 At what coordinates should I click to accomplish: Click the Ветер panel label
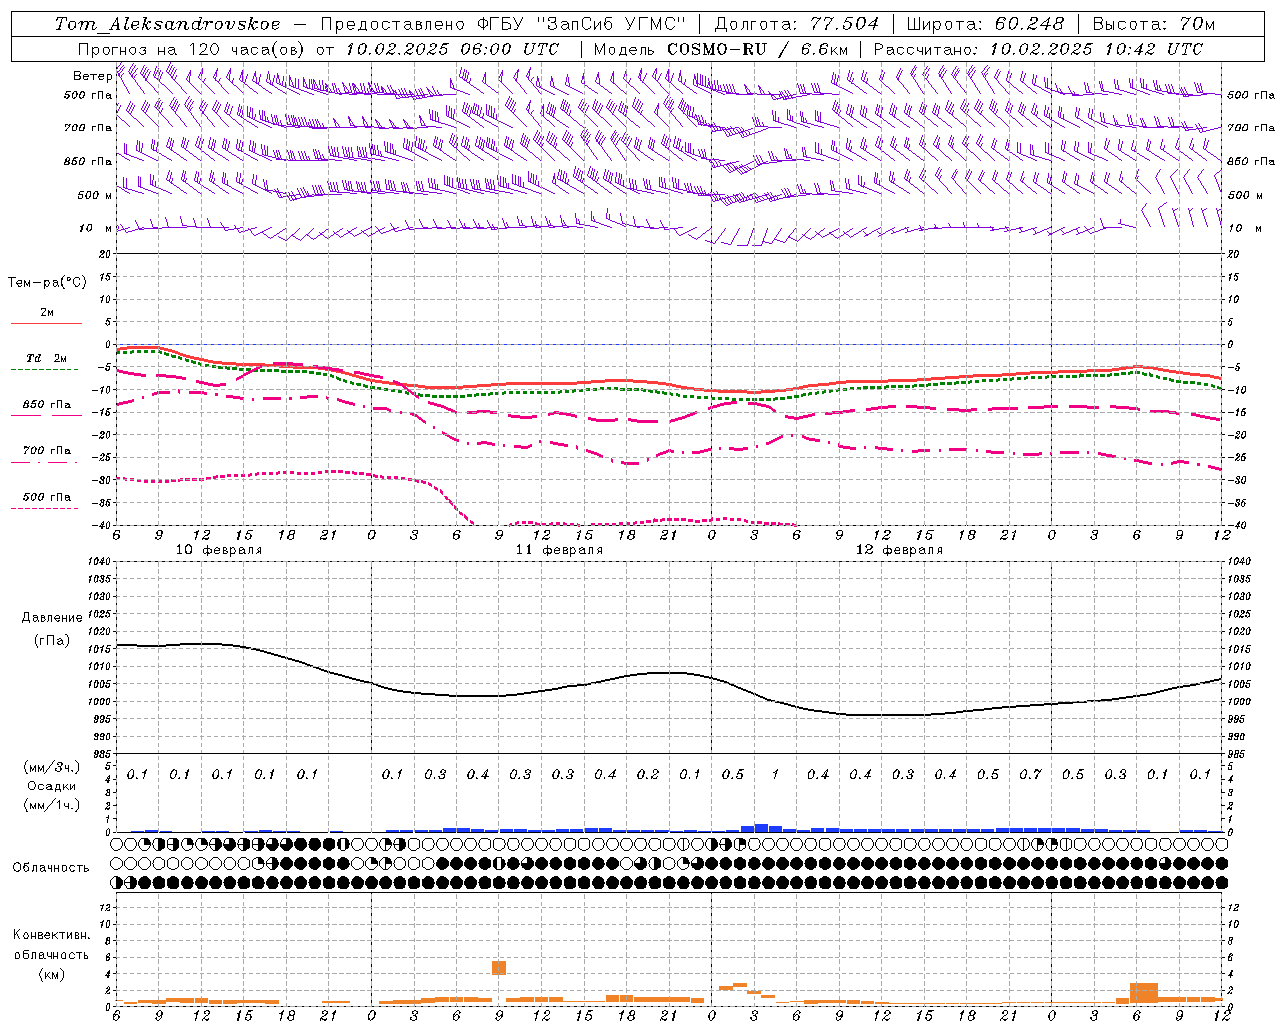point(92,76)
